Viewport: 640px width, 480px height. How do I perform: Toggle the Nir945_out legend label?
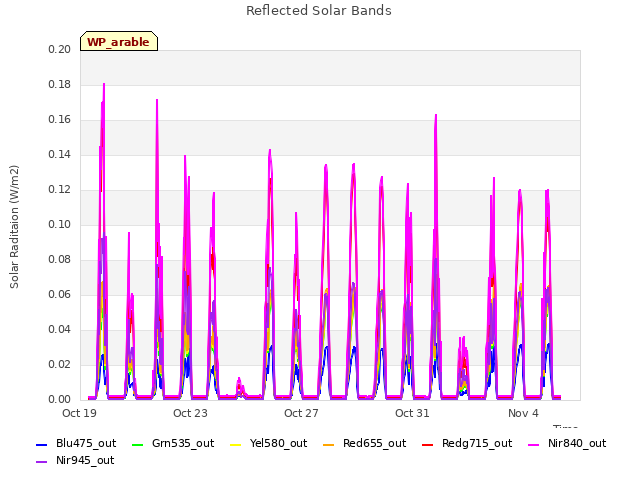click(x=85, y=460)
